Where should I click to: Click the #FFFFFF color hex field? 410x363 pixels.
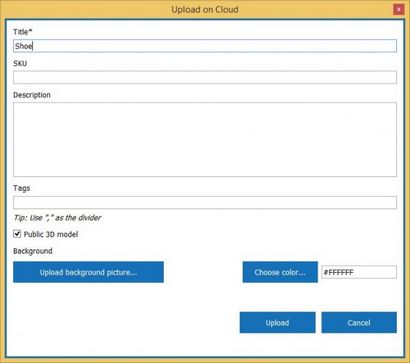click(x=359, y=272)
